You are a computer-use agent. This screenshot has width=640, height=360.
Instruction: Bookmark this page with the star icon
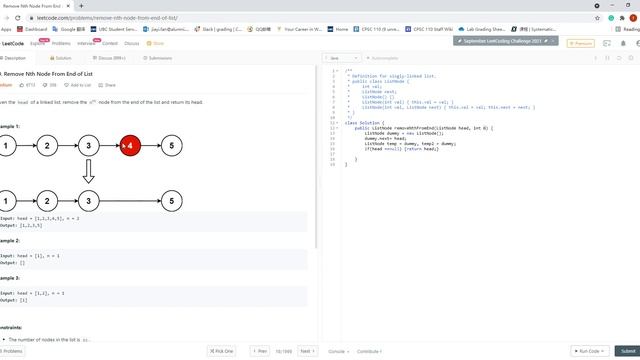(x=597, y=18)
